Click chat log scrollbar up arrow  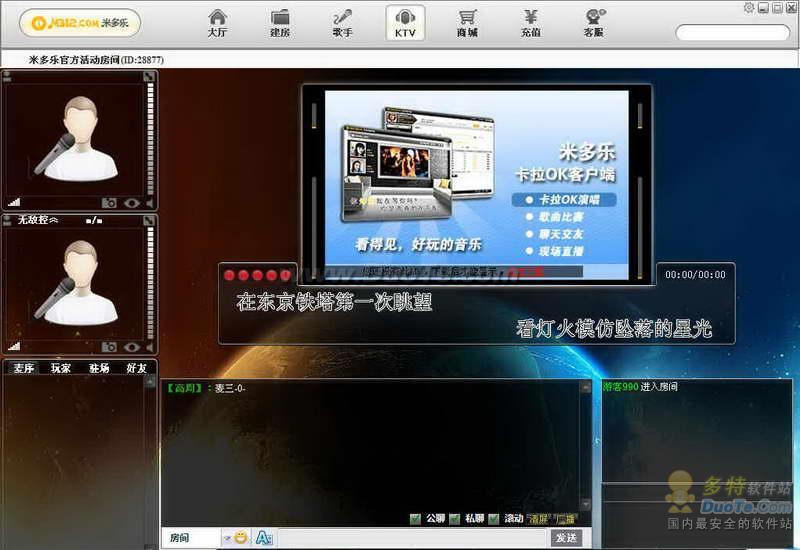coord(586,387)
